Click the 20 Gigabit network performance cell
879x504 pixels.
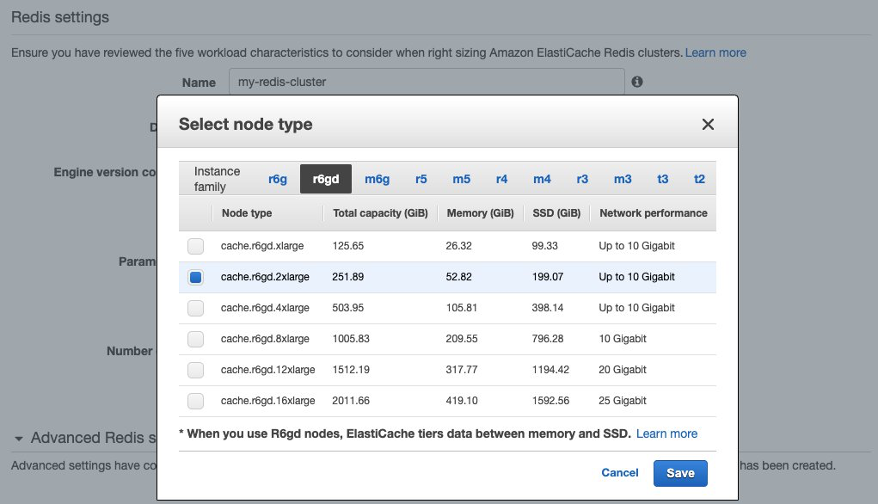pyautogui.click(x=622, y=369)
